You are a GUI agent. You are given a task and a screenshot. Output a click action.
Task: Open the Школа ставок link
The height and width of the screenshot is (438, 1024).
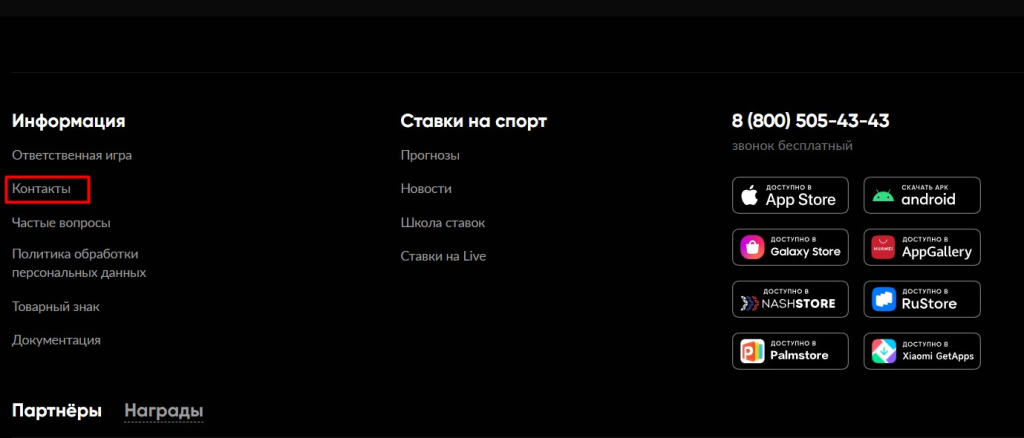click(443, 223)
